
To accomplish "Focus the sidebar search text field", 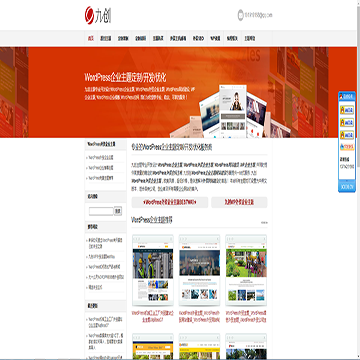I will tap(101, 211).
